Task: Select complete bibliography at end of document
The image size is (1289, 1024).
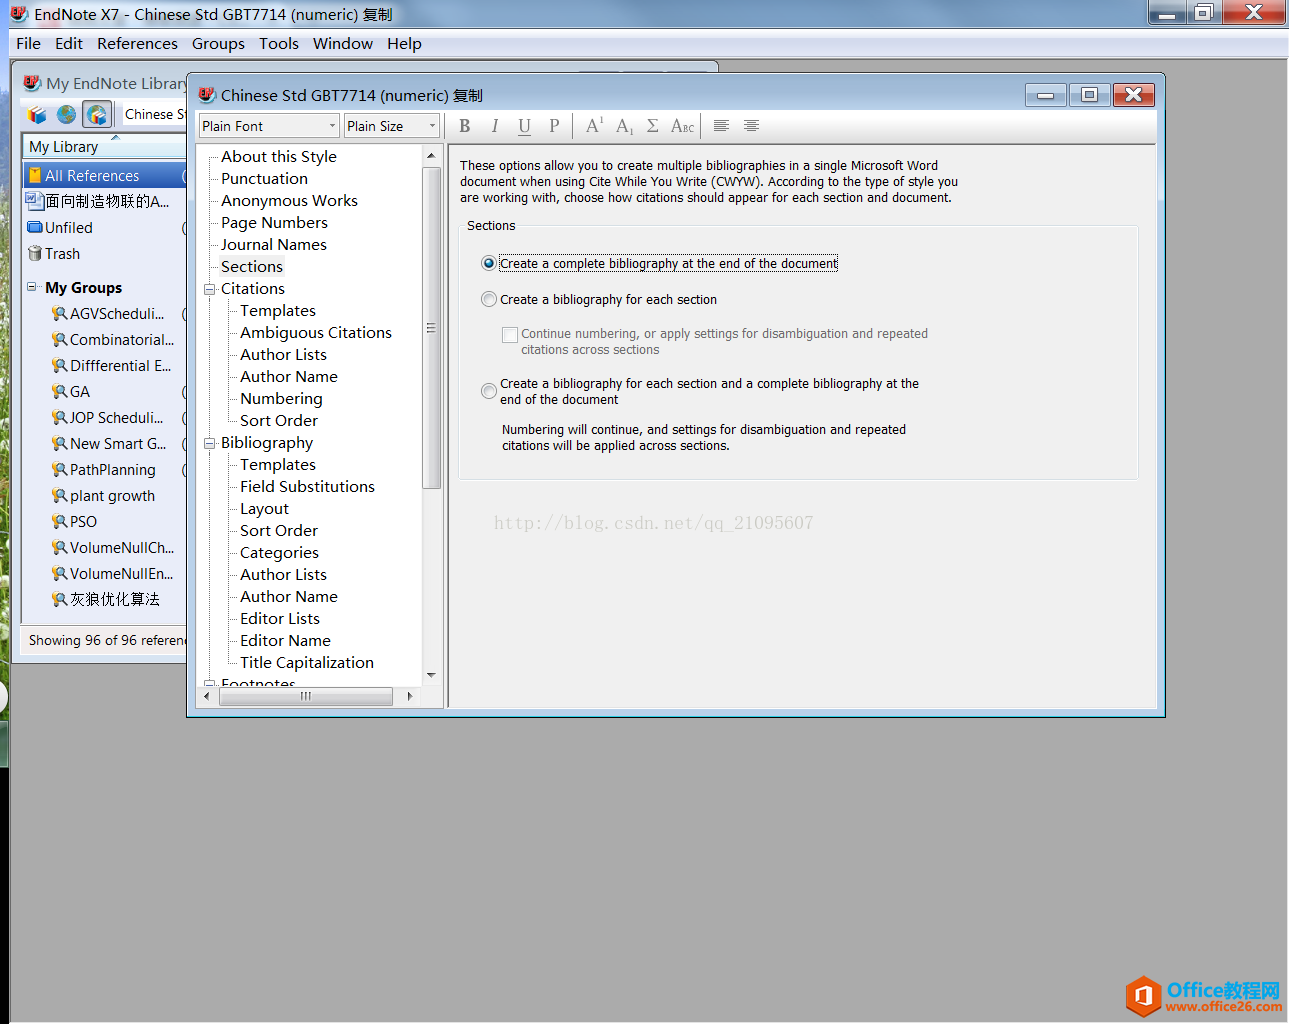Action: (x=489, y=263)
